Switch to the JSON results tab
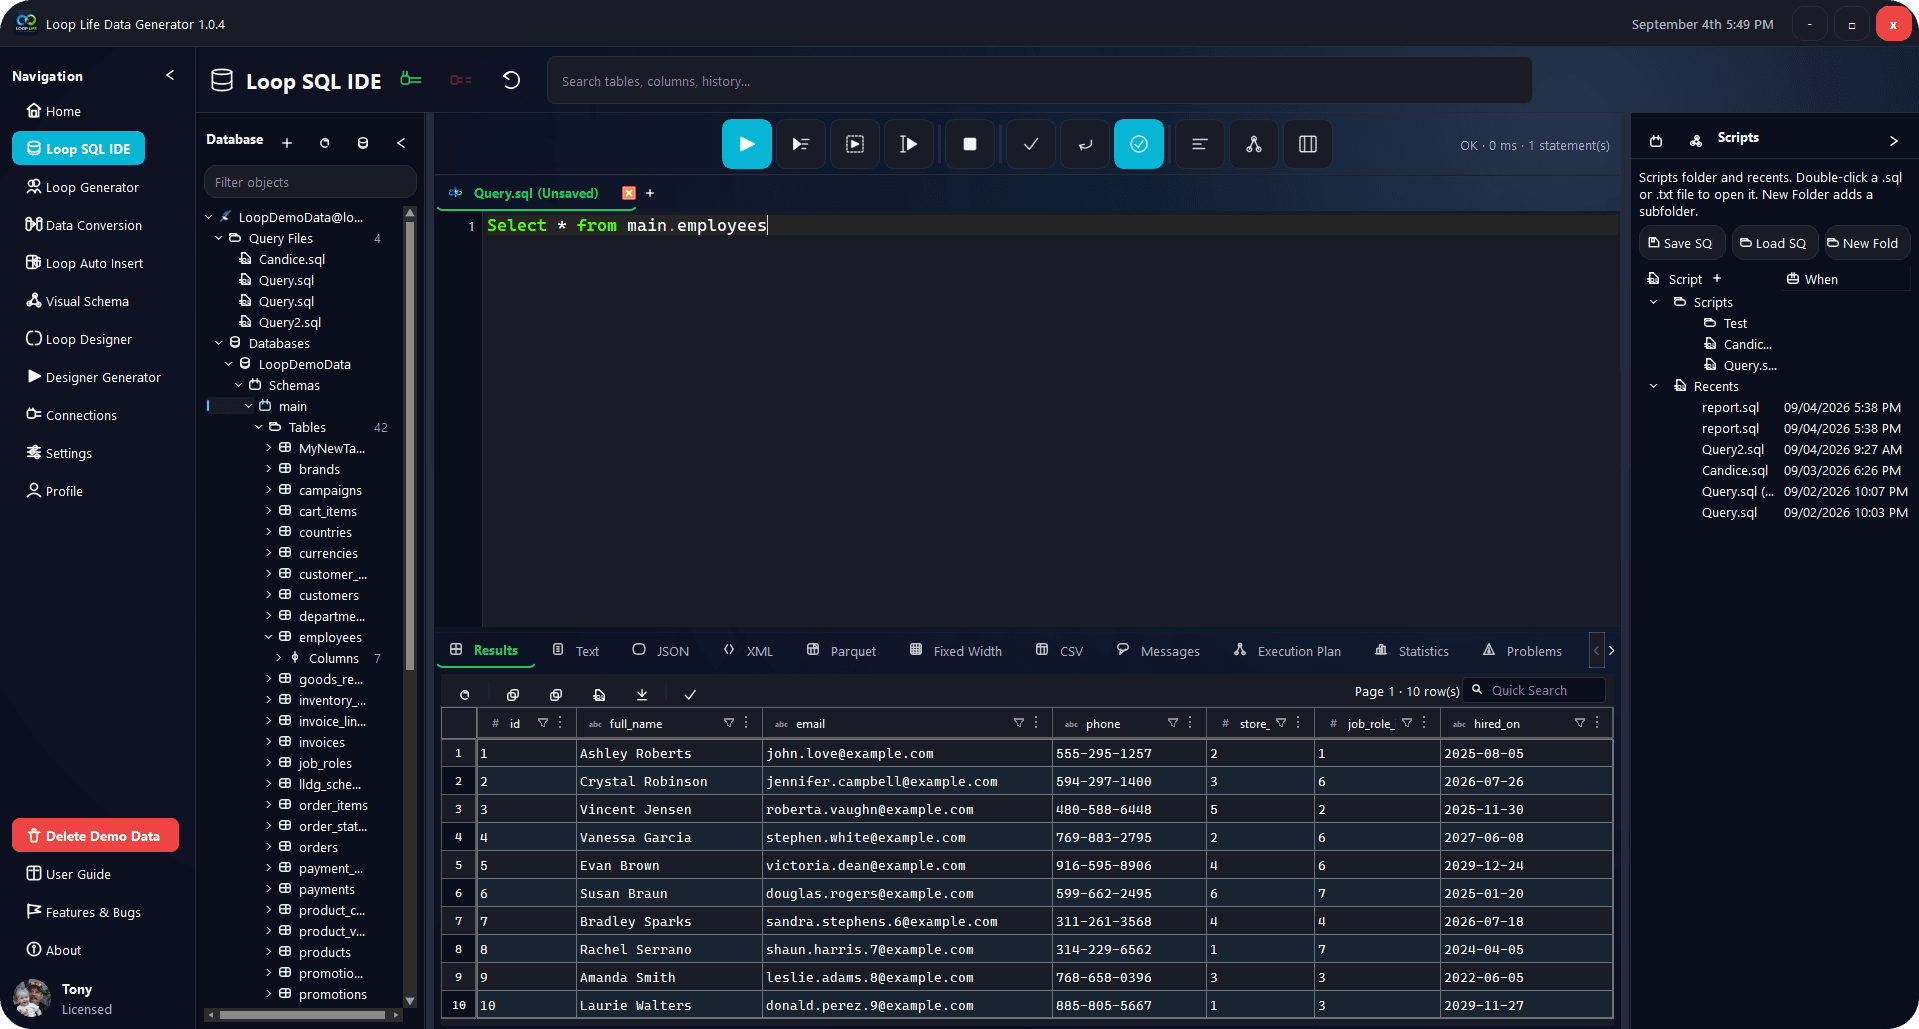This screenshot has height=1029, width=1919. 661,651
